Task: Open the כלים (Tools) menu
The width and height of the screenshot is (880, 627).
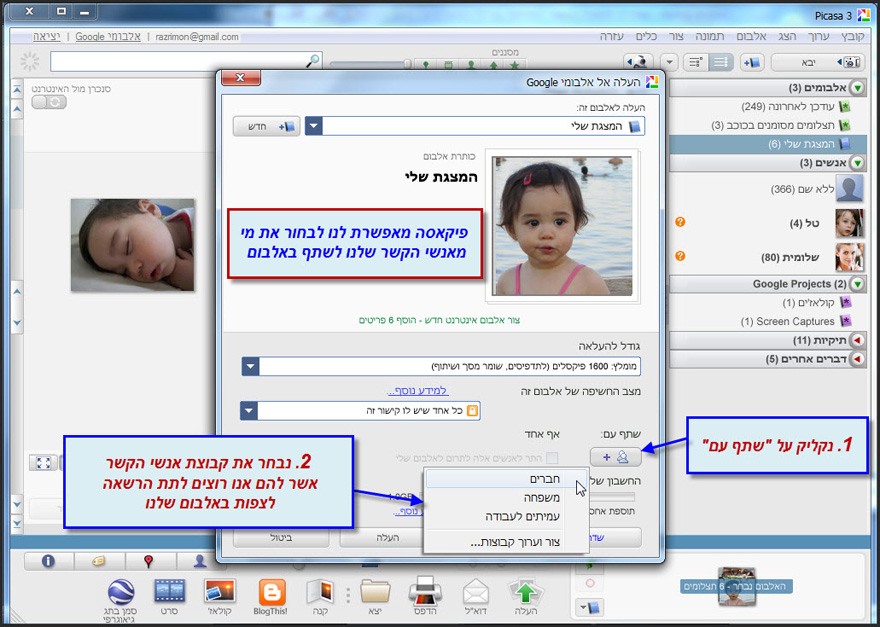Action: click(x=647, y=36)
